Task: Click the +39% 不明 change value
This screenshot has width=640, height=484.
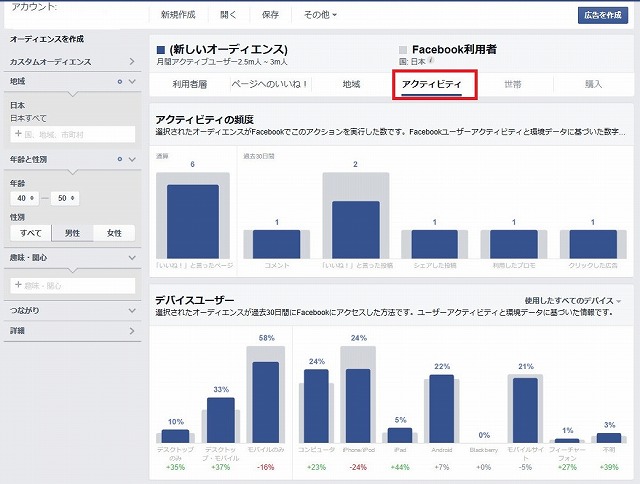Action: click(x=609, y=467)
